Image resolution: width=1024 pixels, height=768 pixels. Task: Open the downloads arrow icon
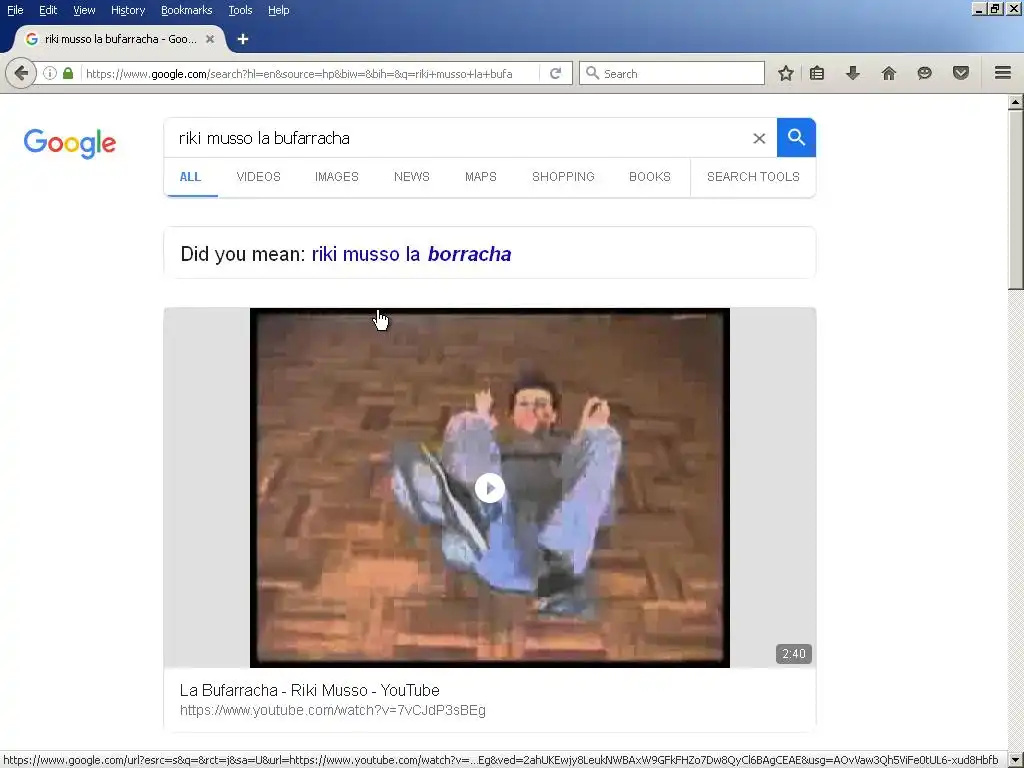tap(853, 73)
